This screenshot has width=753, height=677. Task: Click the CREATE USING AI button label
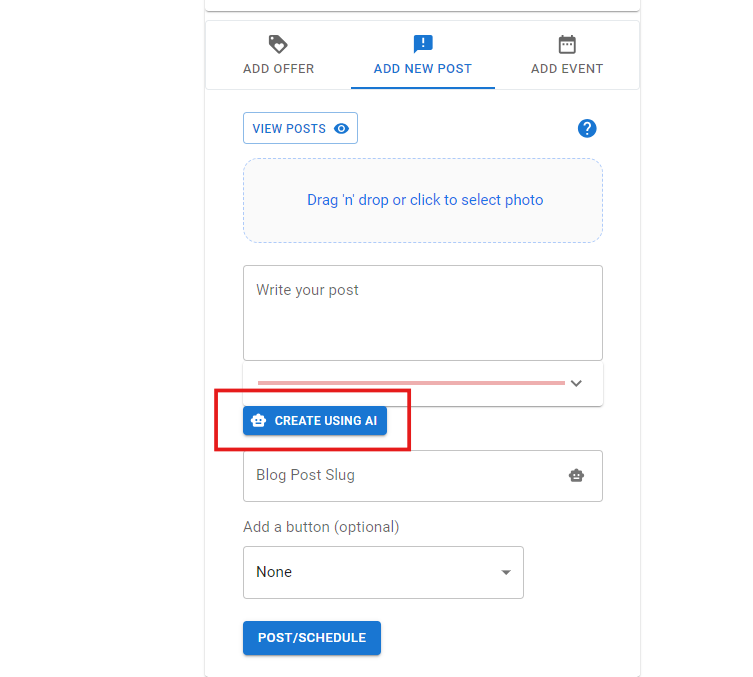(325, 421)
